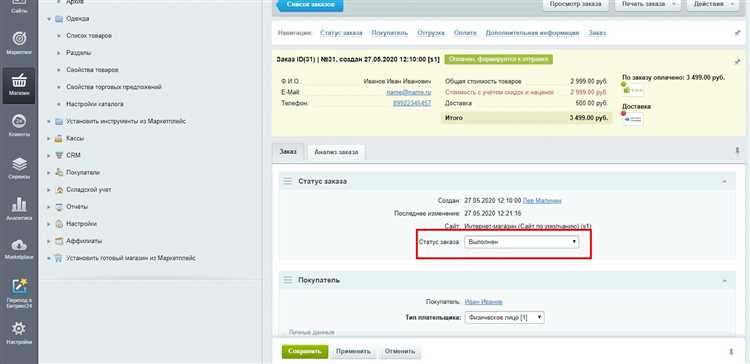Click the Одежда folder icon
The width and height of the screenshot is (750, 364).
59,19
